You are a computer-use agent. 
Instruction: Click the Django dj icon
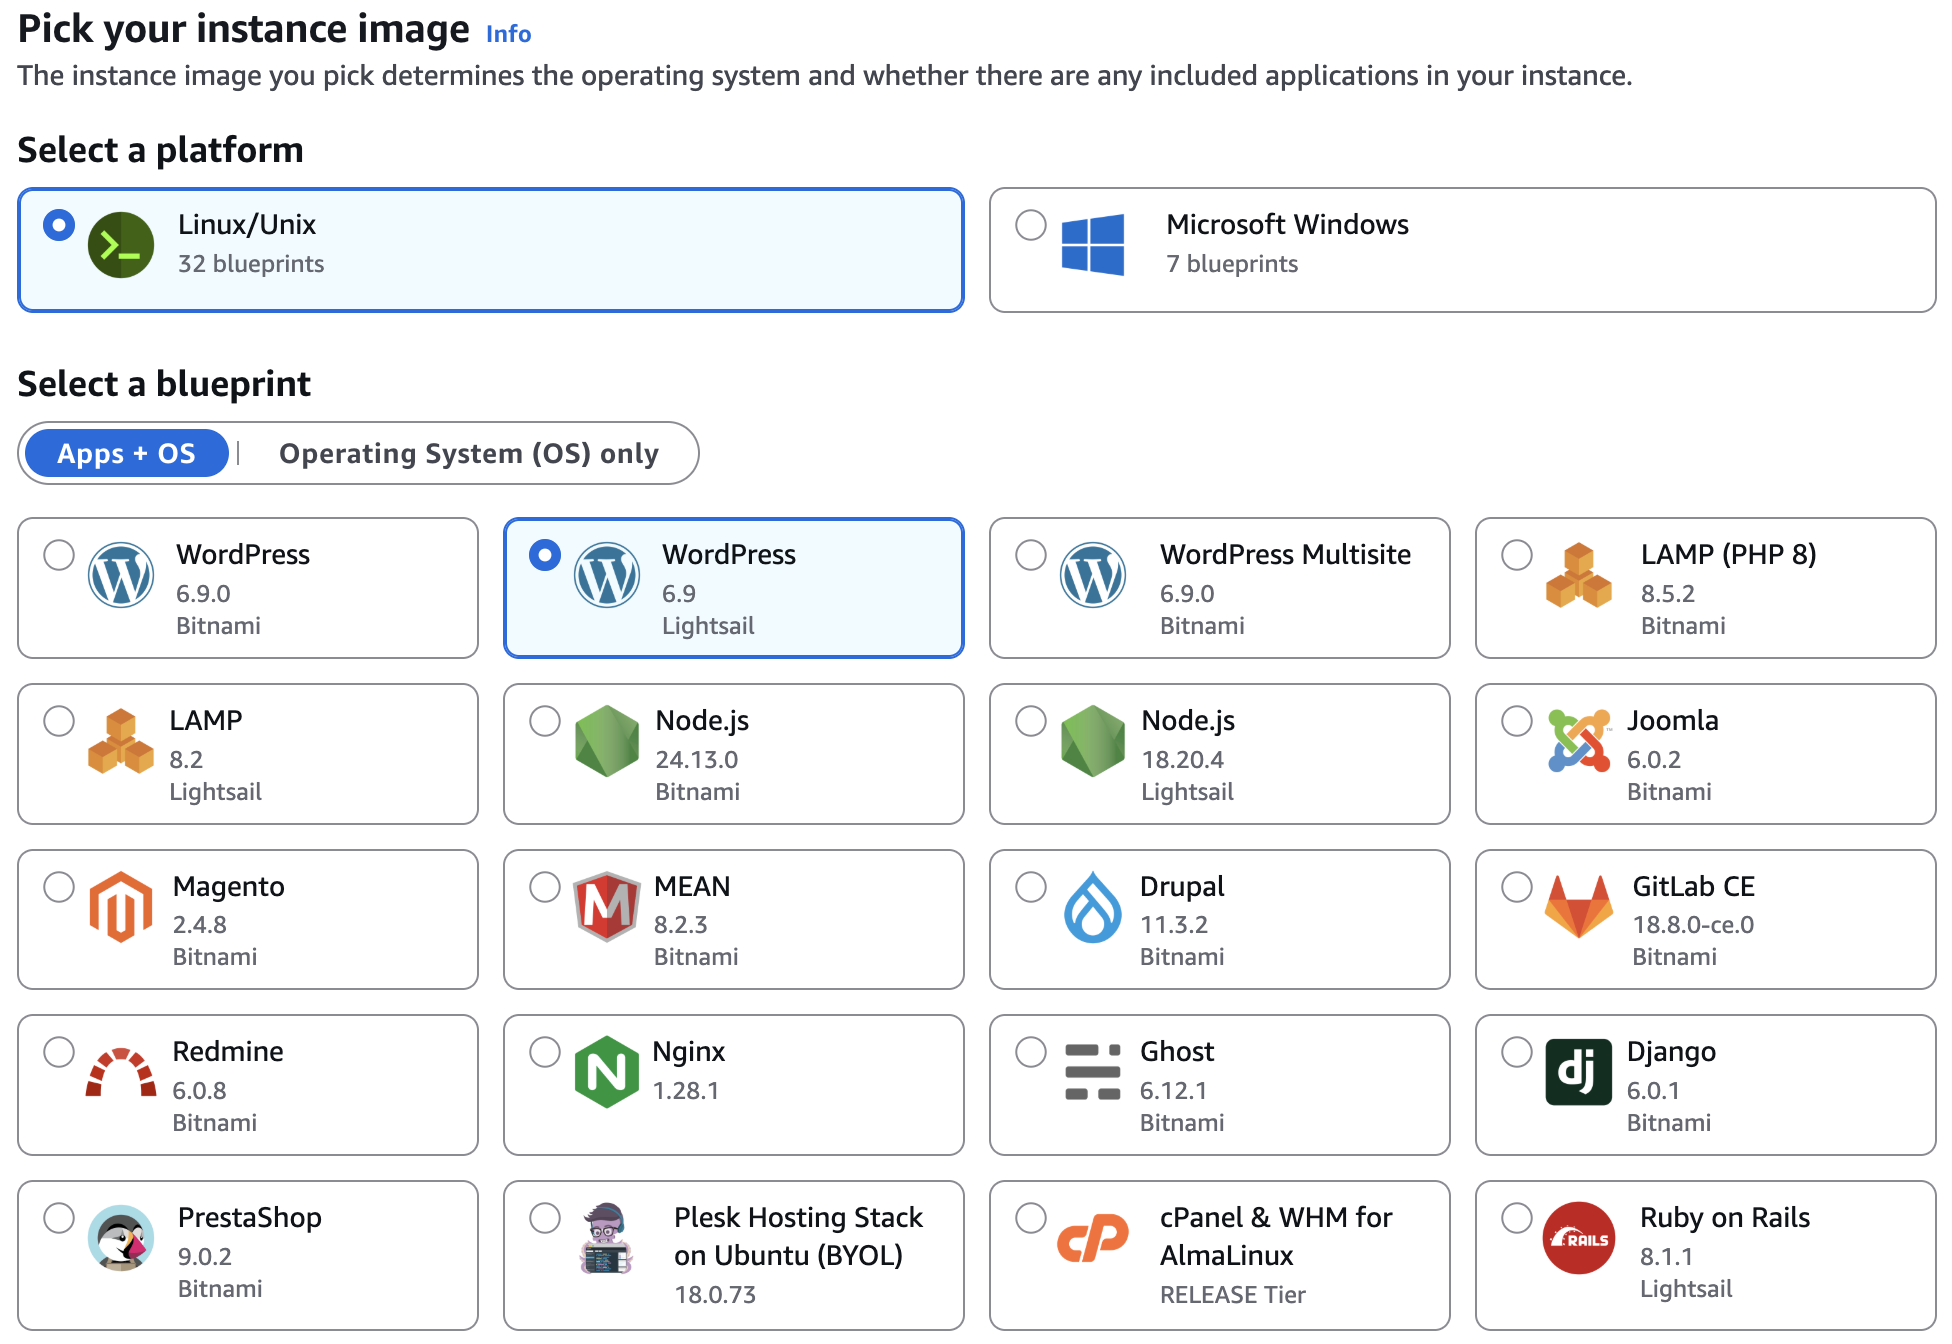pos(1578,1072)
